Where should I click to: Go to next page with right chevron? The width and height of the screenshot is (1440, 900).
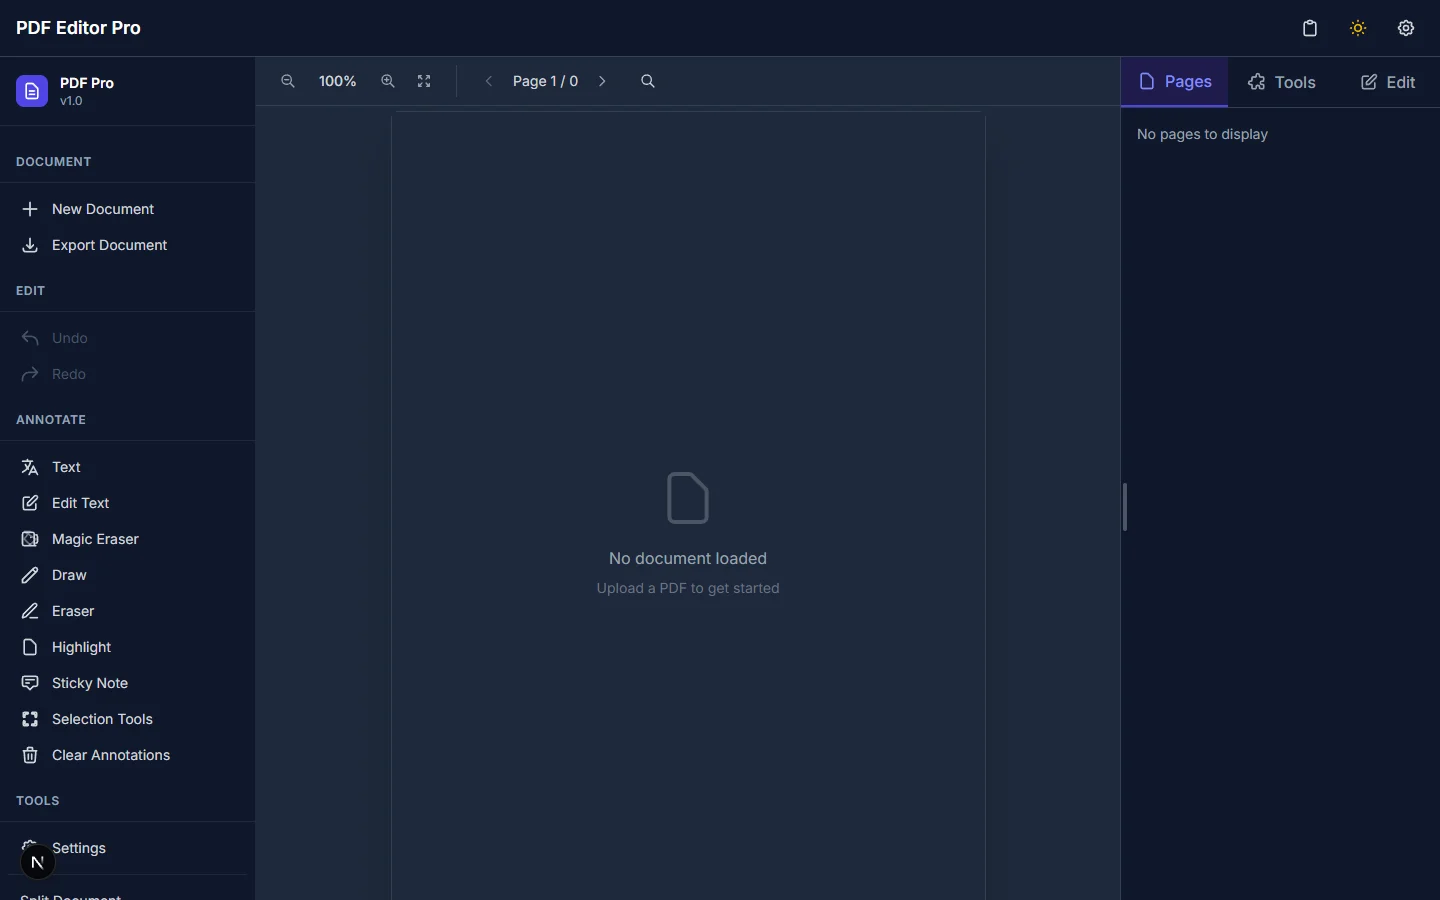[x=602, y=82]
